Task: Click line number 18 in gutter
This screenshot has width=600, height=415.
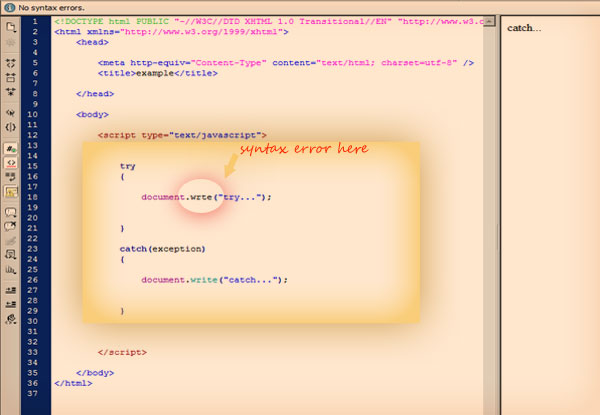Action: click(33, 197)
